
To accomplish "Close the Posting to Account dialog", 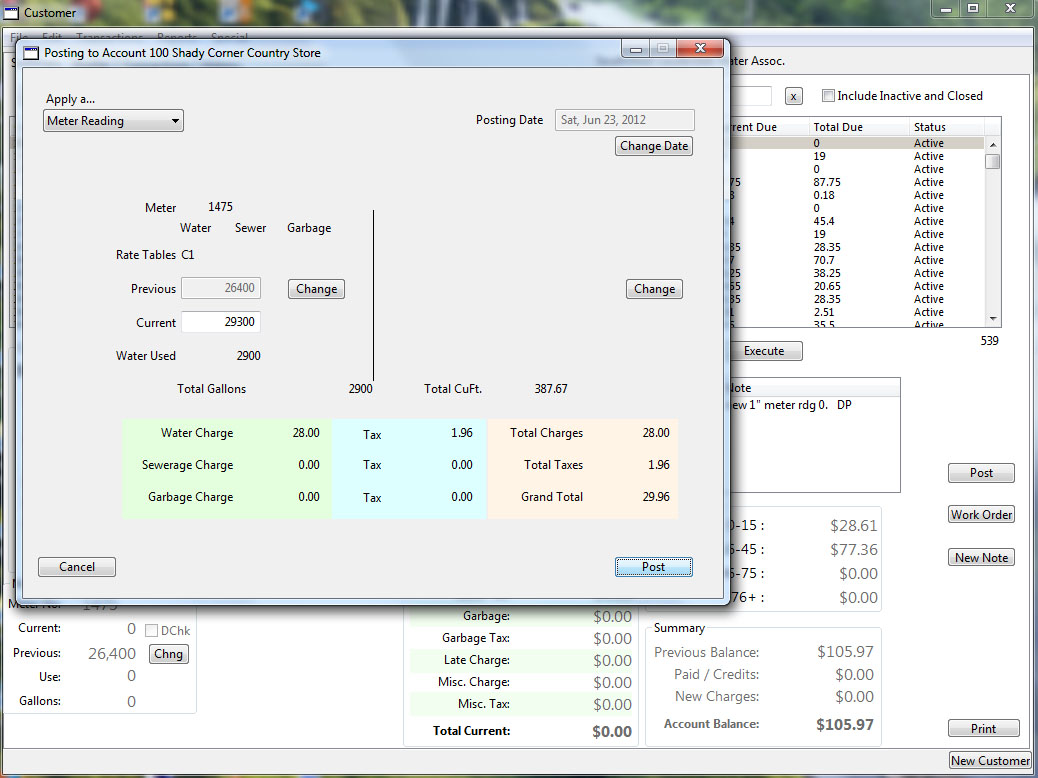I will (x=700, y=48).
